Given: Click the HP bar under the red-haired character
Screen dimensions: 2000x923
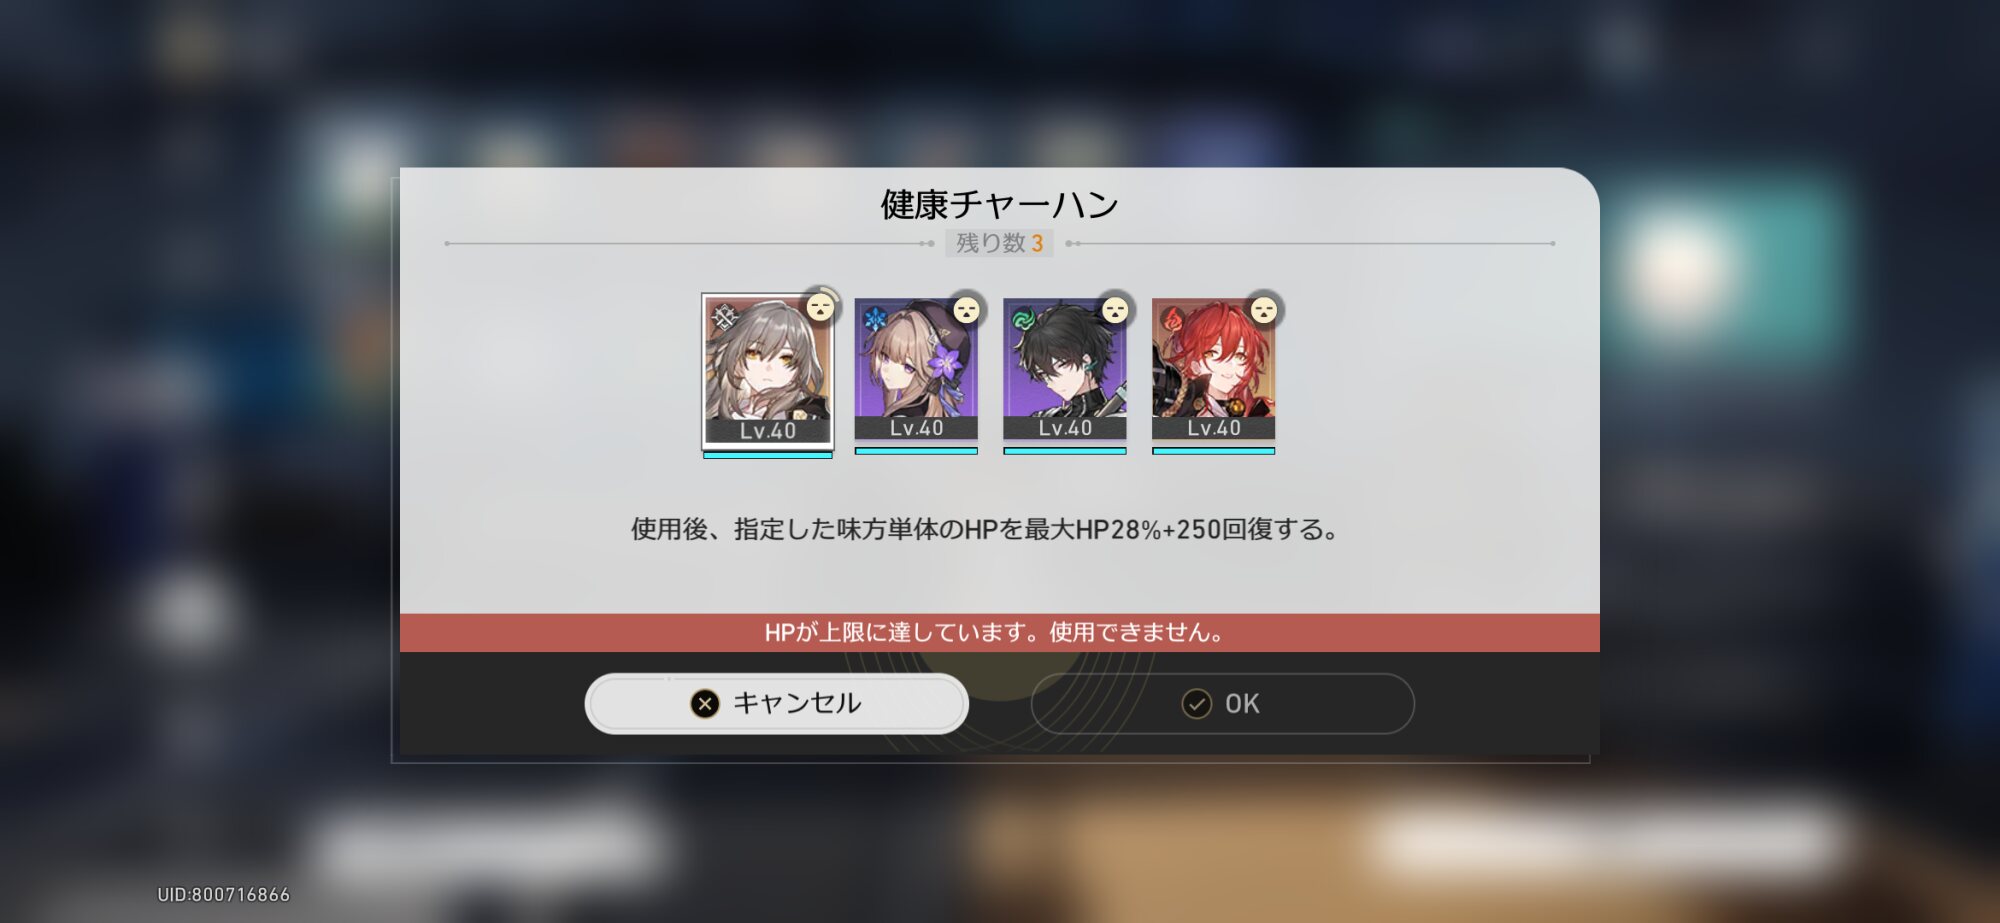Looking at the screenshot, I should 1214,451.
